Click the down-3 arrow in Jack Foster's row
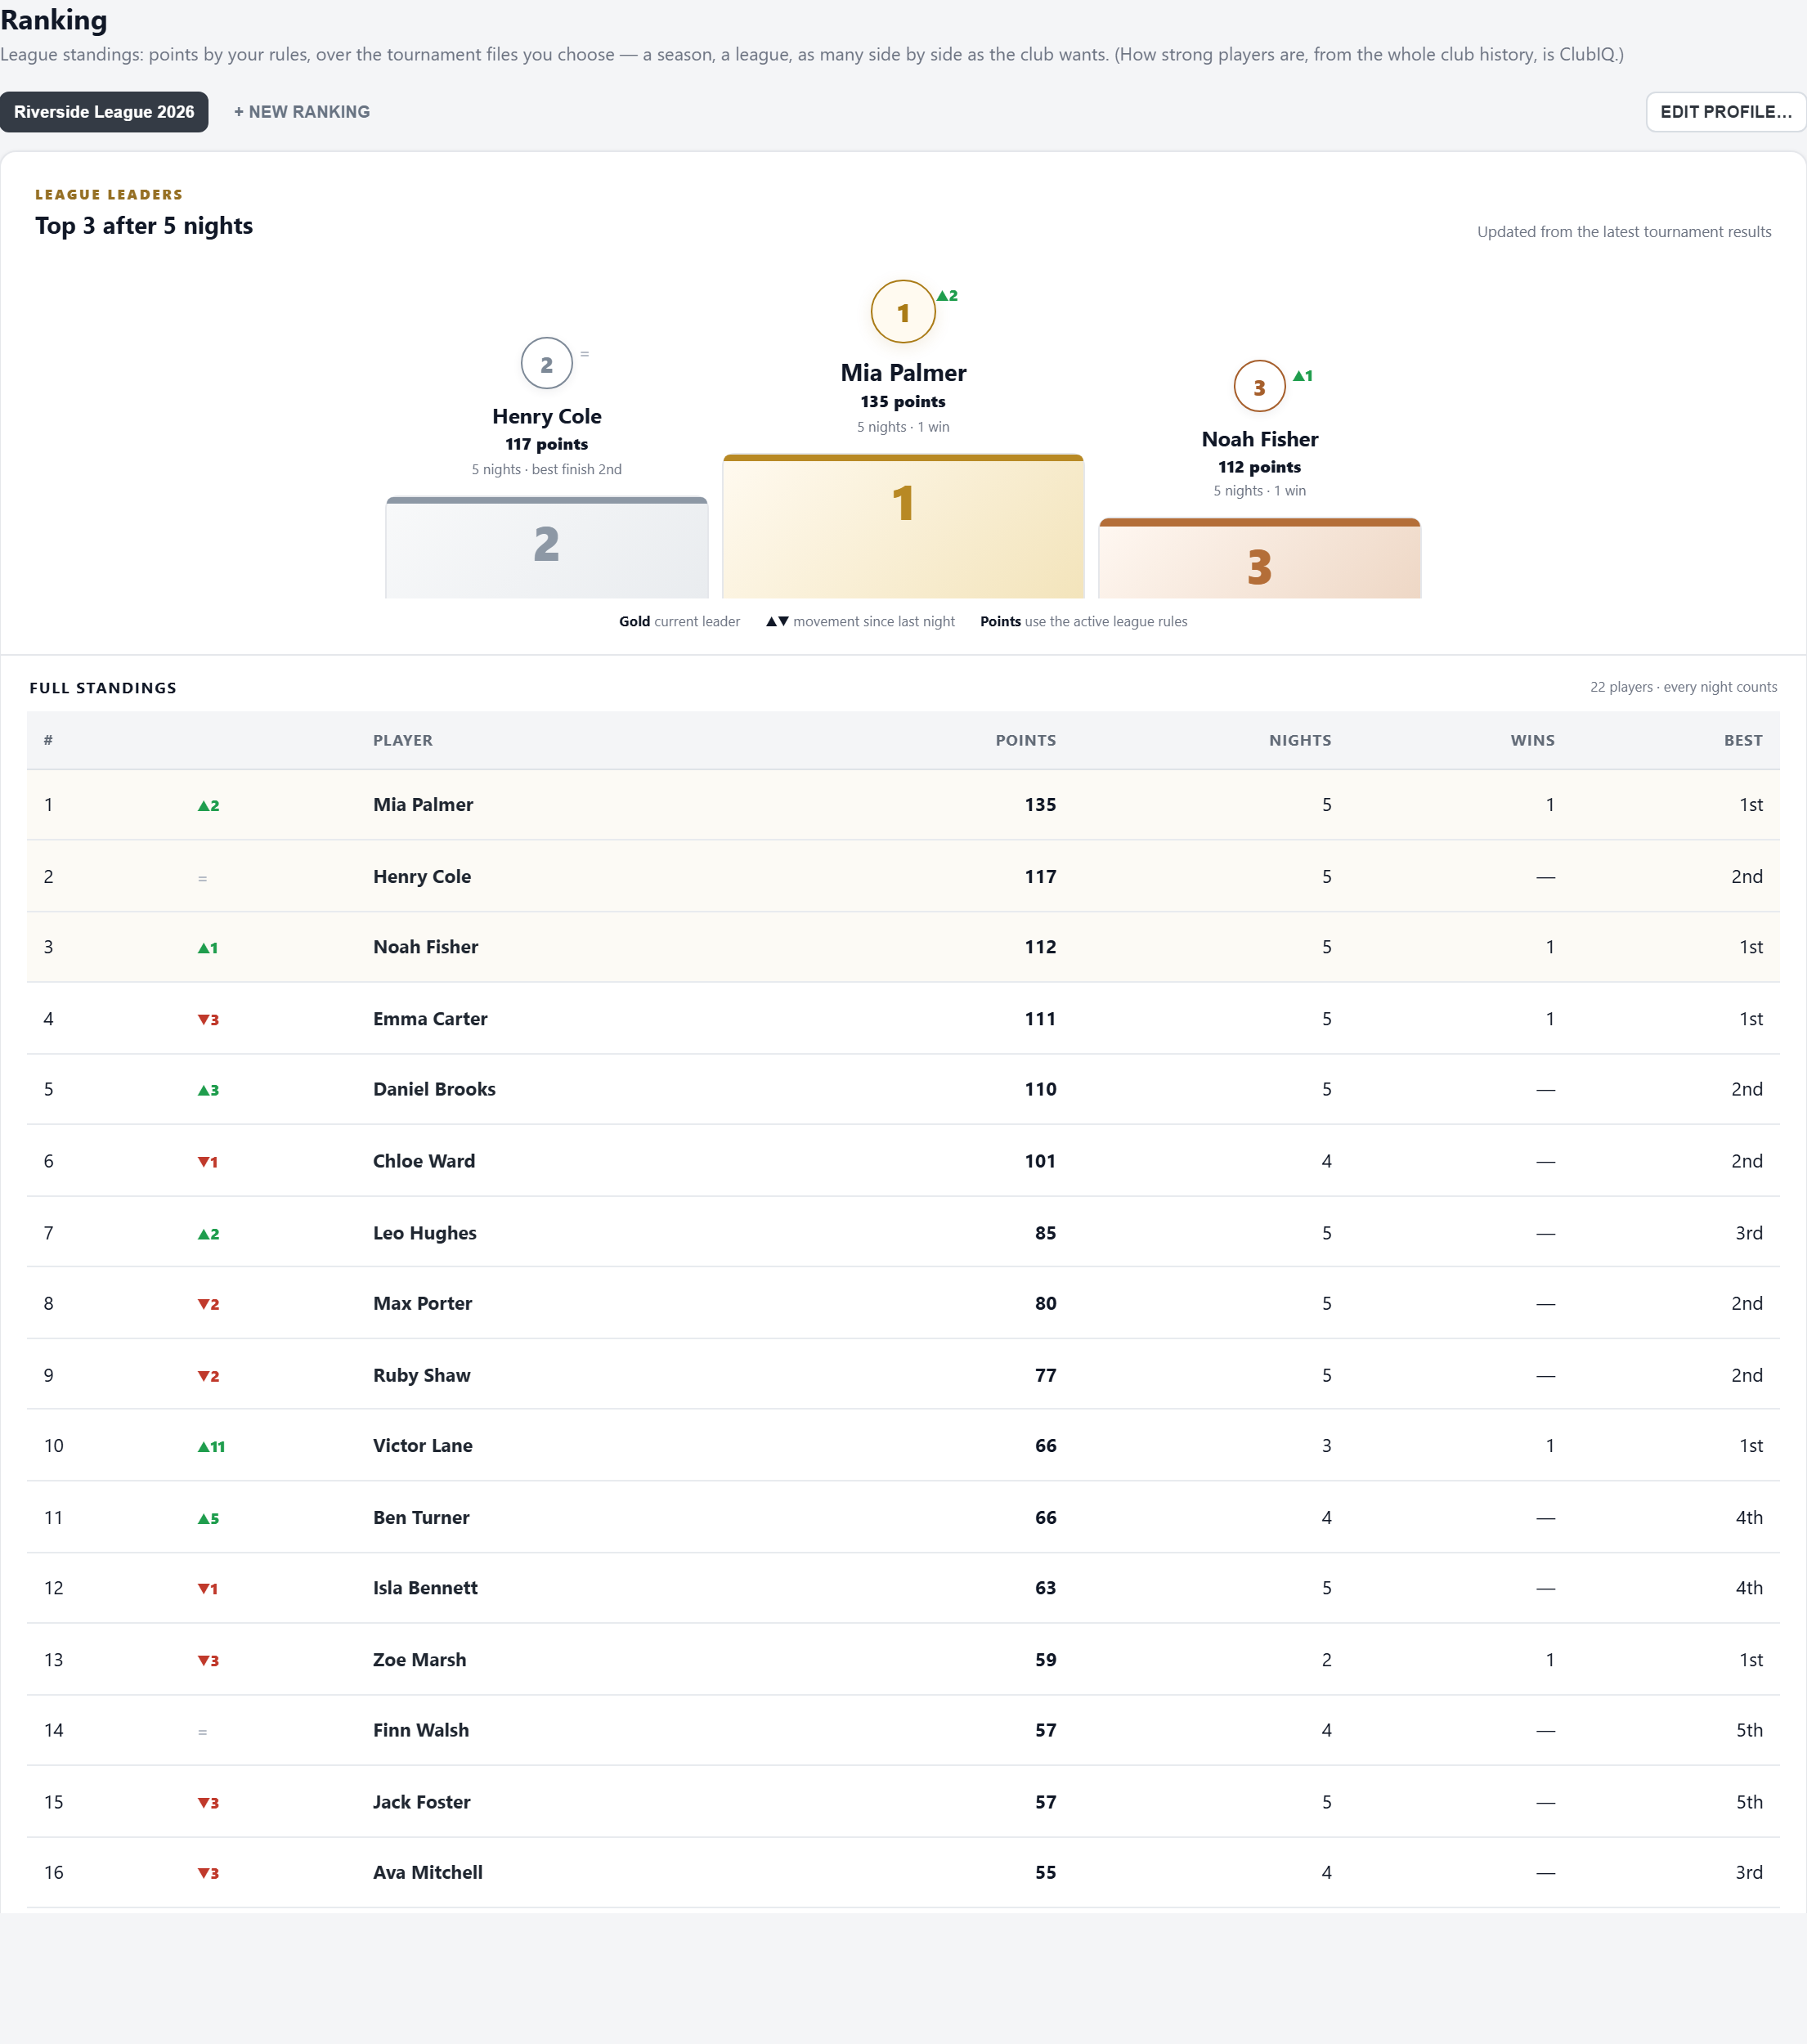Viewport: 1807px width, 2044px height. (x=208, y=1803)
